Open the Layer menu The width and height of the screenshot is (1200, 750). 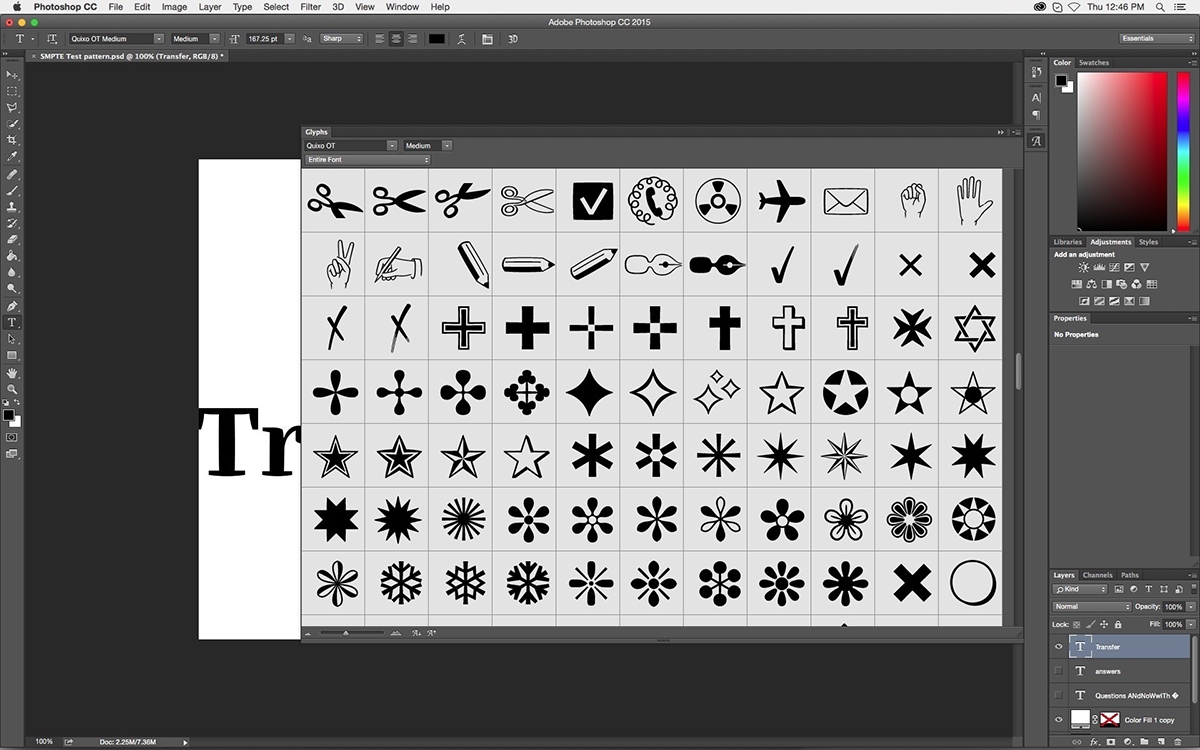tap(210, 7)
